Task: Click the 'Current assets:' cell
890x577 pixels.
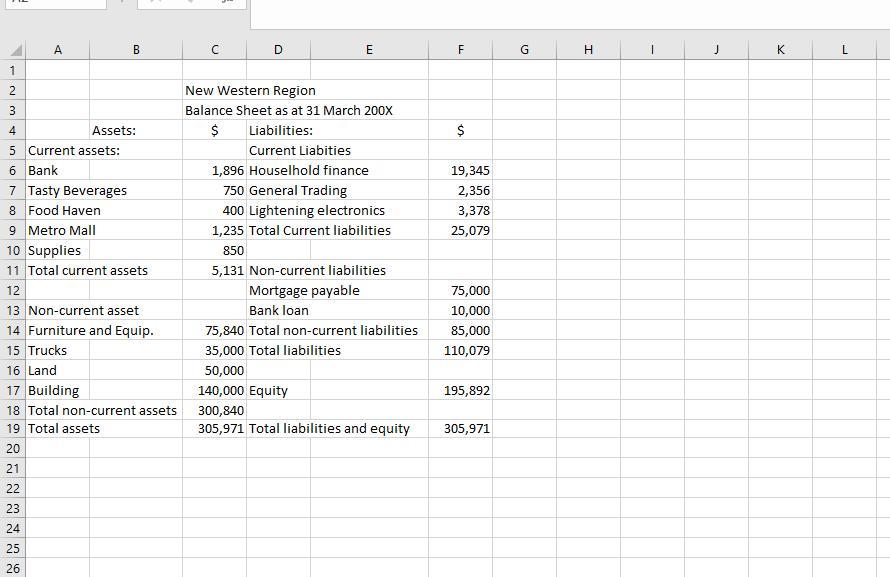Action: coord(57,150)
